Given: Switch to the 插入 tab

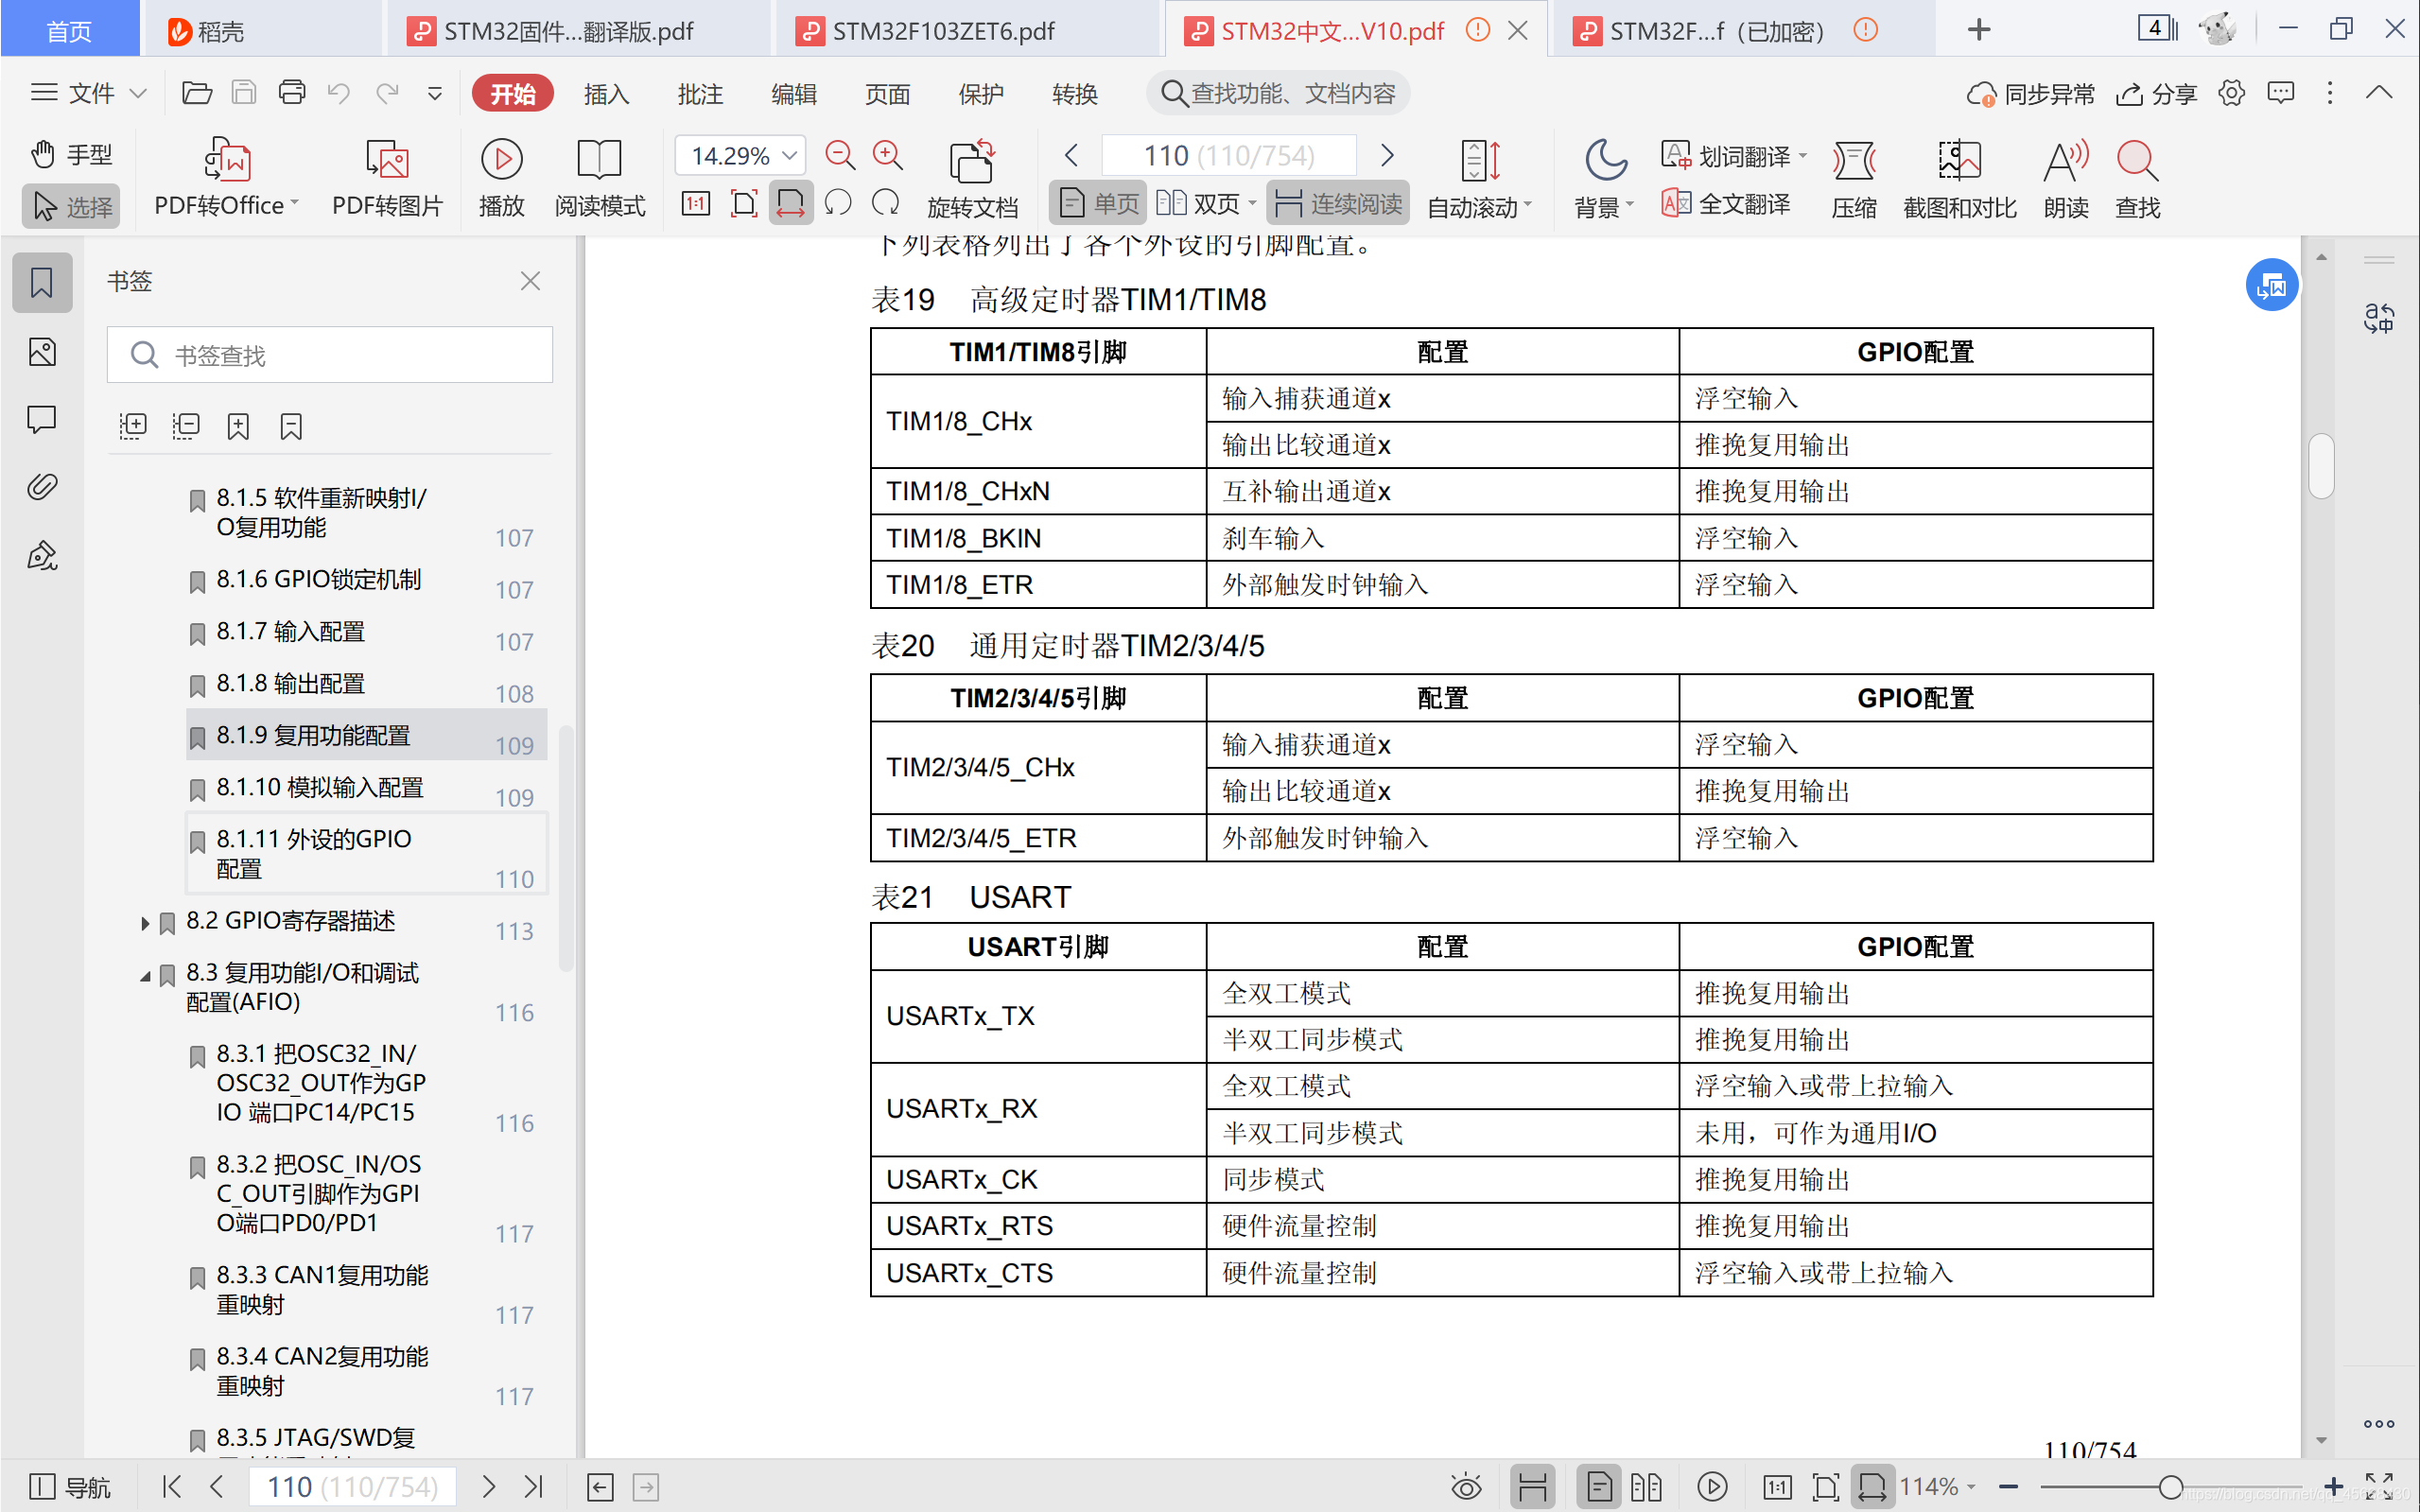Looking at the screenshot, I should click(x=606, y=94).
